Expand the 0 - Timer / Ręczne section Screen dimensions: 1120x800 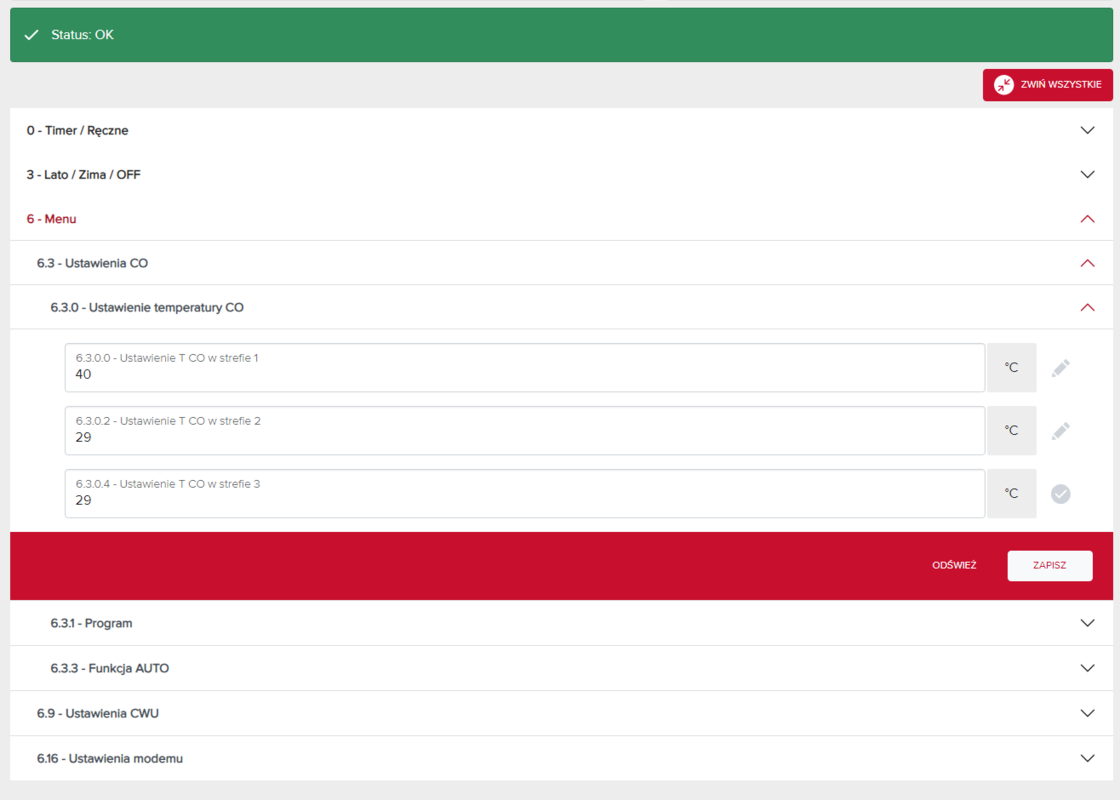point(1087,130)
